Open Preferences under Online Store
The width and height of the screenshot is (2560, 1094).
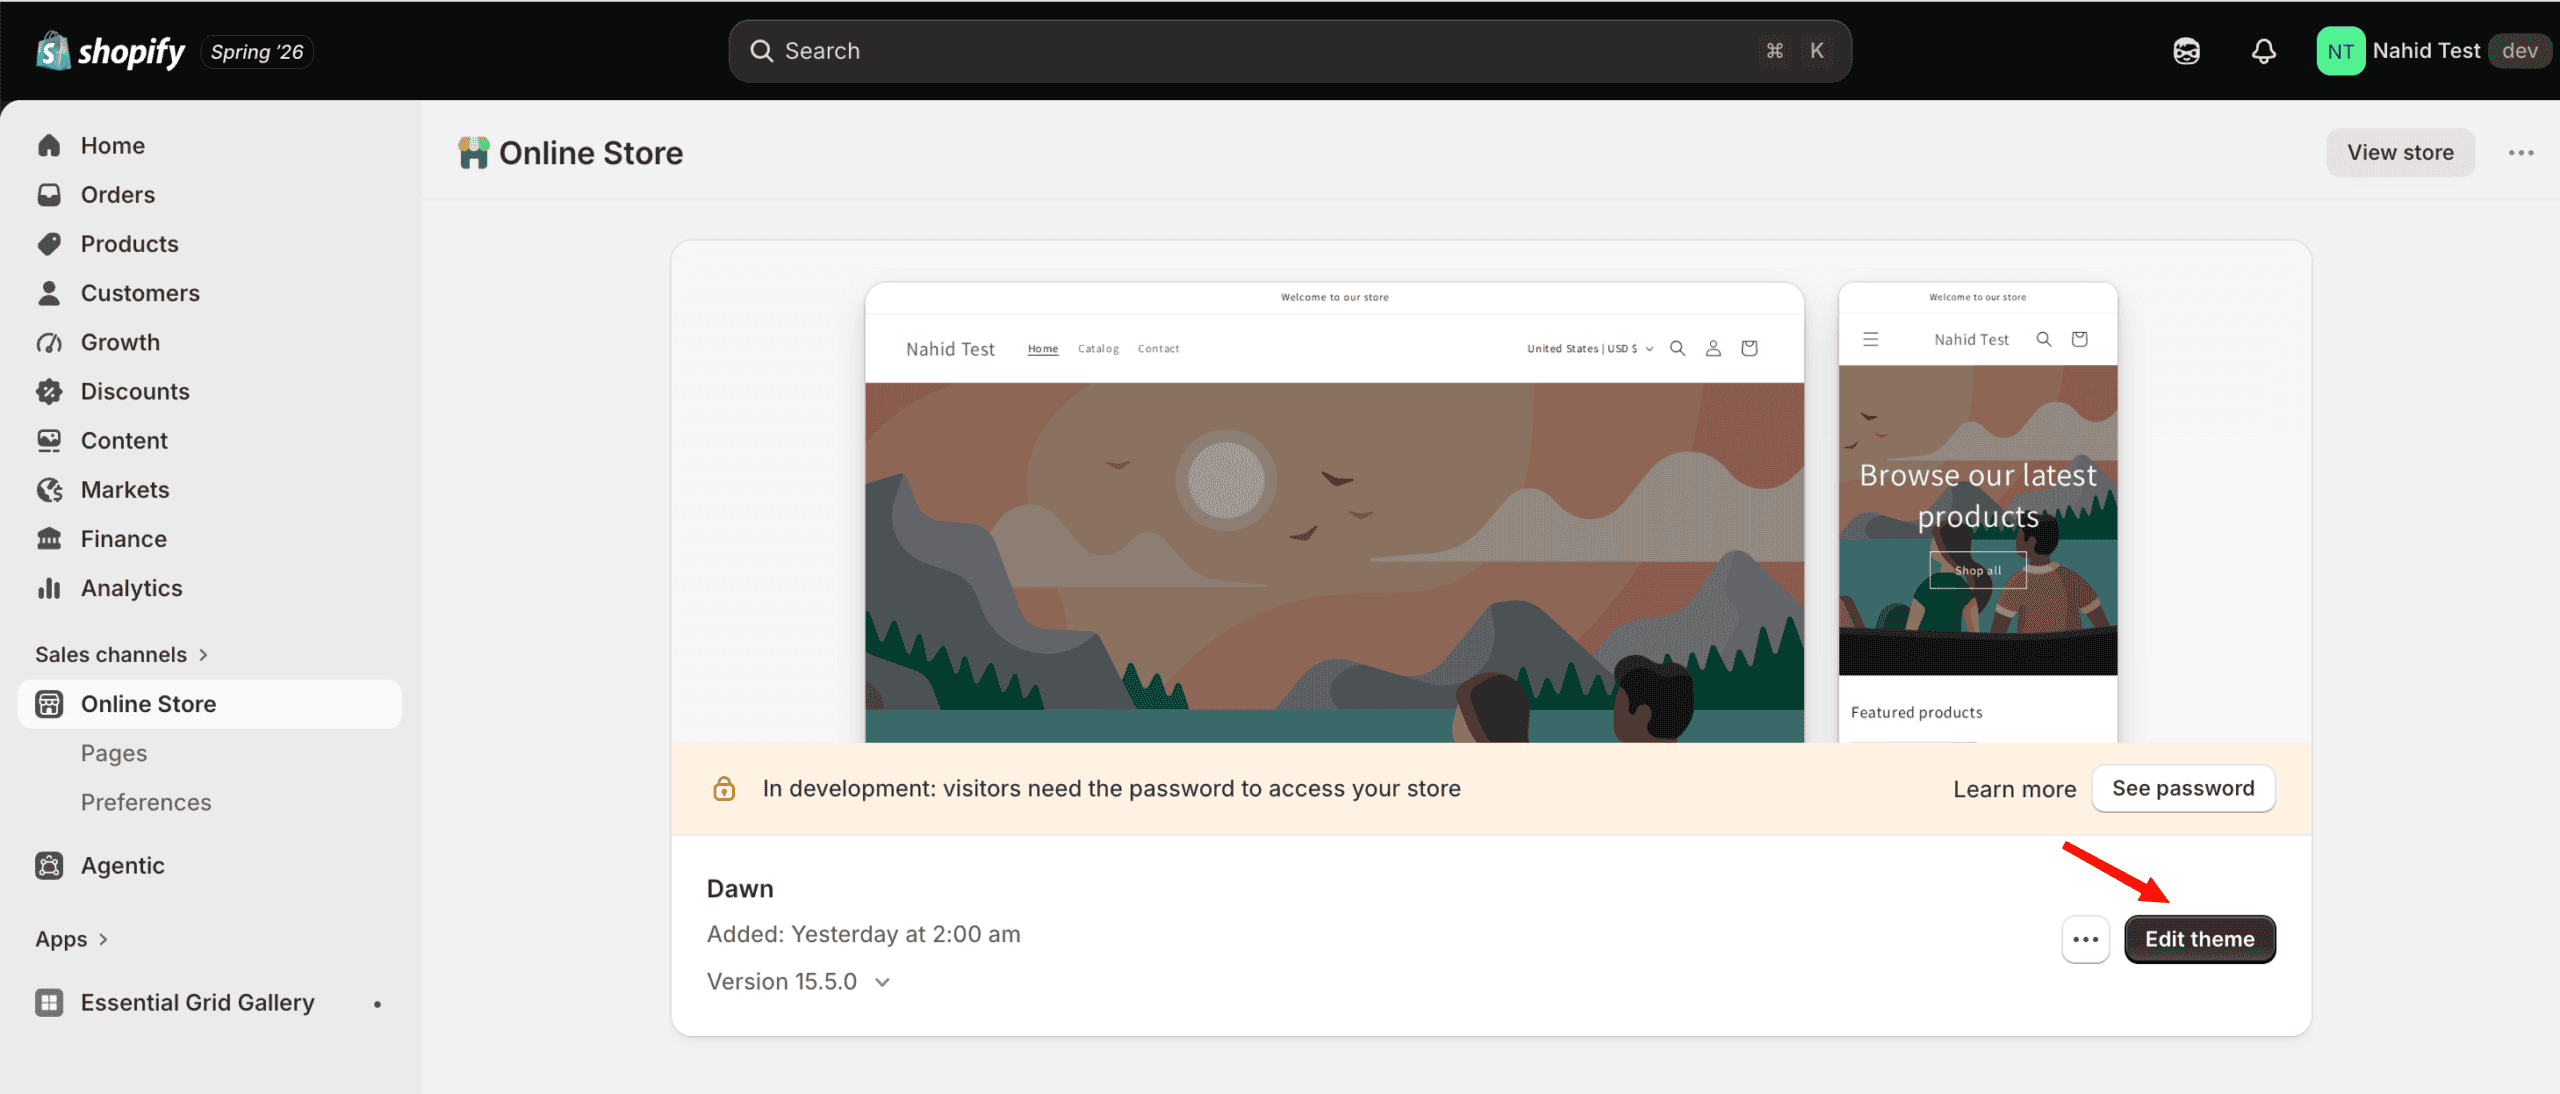(x=210, y=802)
